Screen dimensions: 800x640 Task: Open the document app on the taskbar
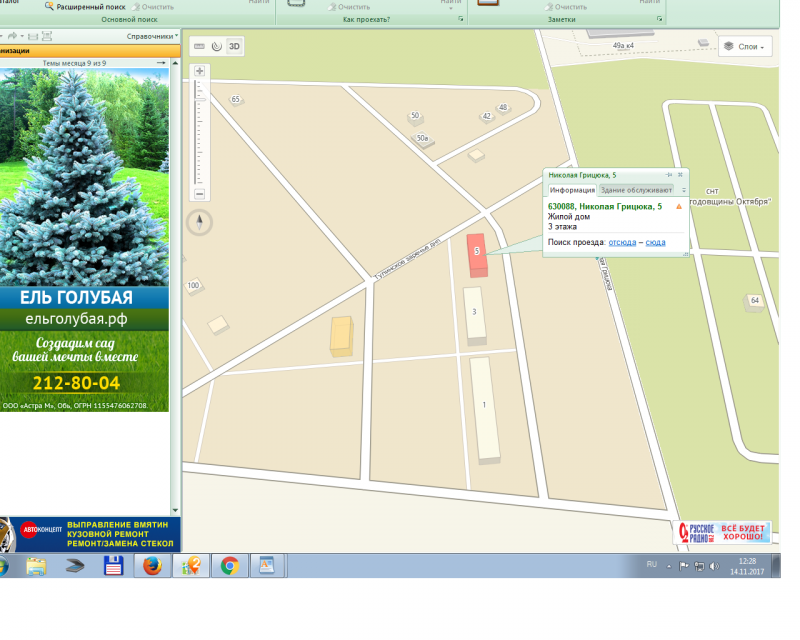pos(267,566)
